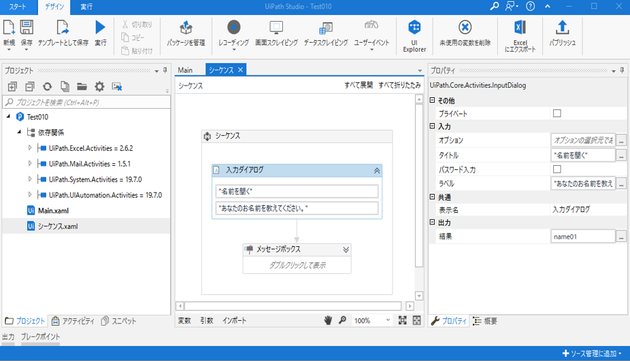Click ソース管理に追加 in status bar

pyautogui.click(x=592, y=353)
